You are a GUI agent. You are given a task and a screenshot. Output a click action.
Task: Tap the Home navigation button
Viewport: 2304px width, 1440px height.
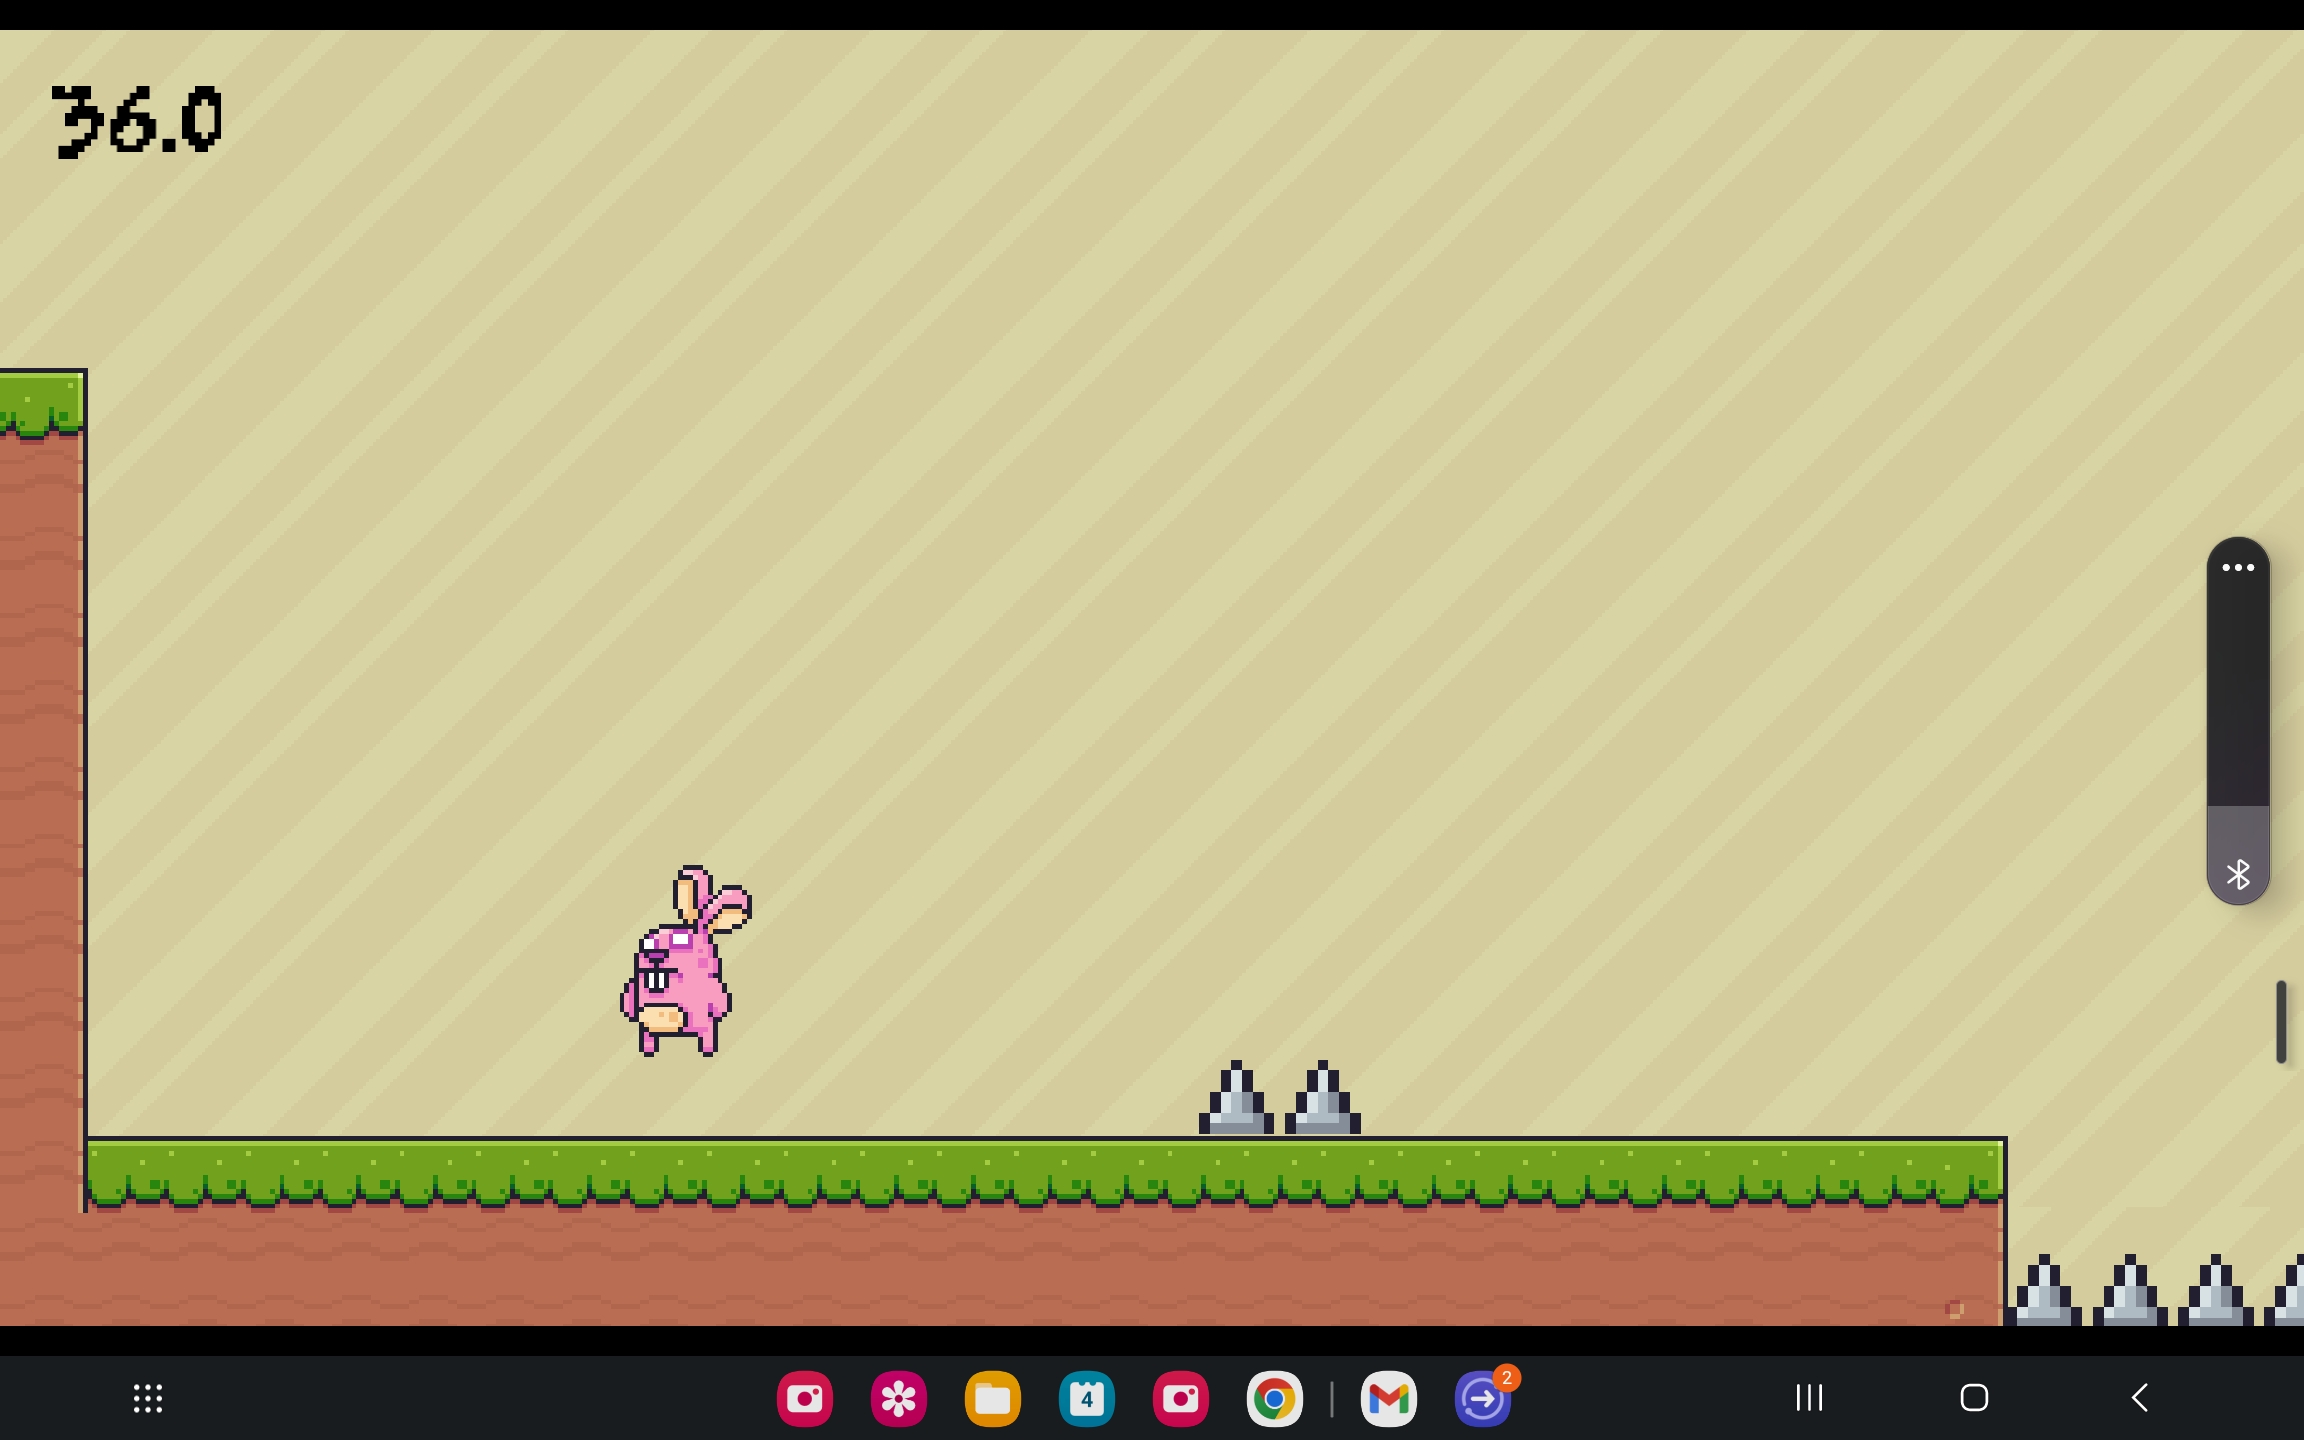pos(1974,1397)
